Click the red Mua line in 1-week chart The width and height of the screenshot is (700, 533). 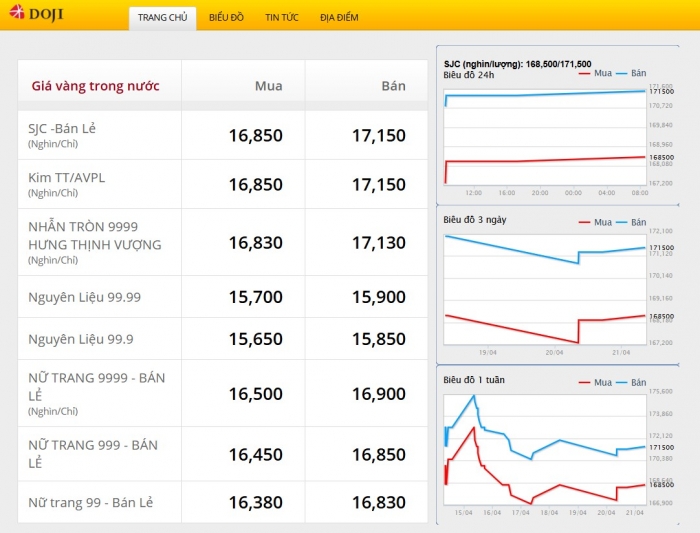560,486
